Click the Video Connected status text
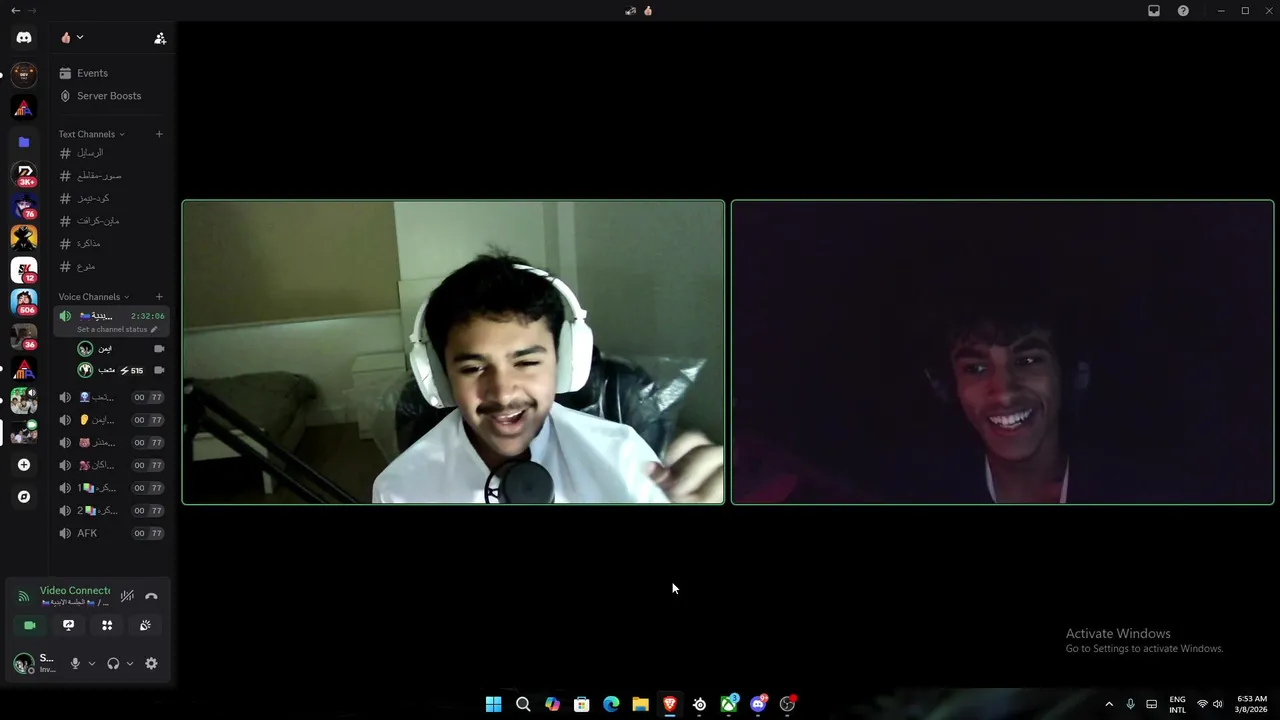Image resolution: width=1280 pixels, height=720 pixels. coord(75,591)
